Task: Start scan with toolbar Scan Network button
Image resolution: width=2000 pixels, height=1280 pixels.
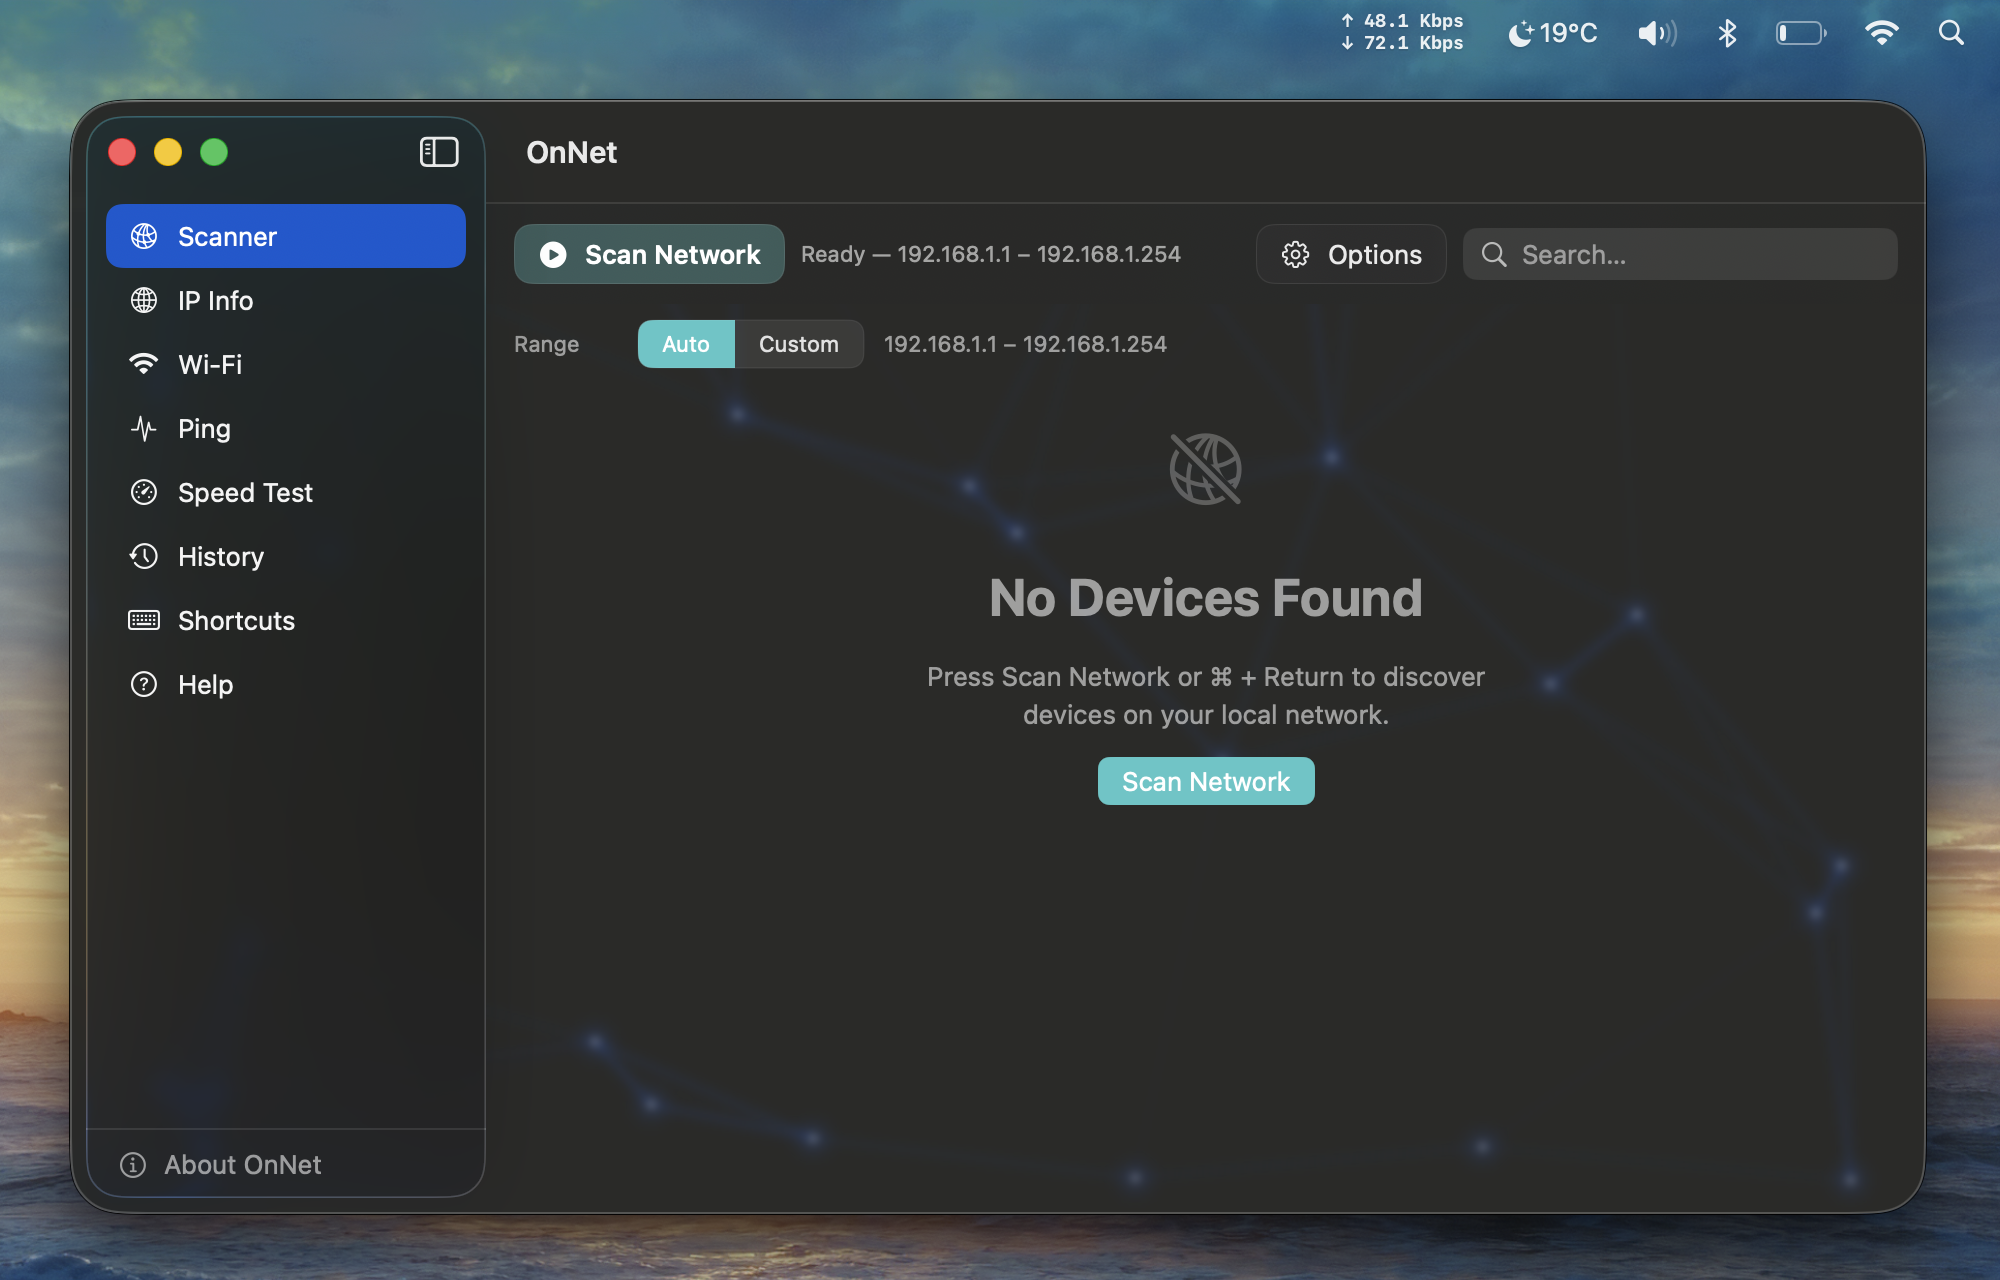Action: 649,254
